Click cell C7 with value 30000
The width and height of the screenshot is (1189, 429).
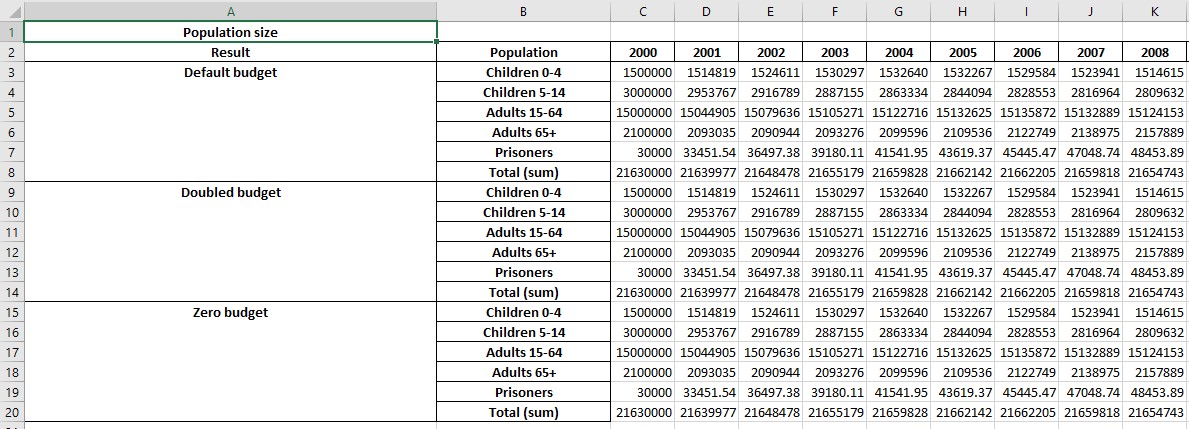point(642,152)
